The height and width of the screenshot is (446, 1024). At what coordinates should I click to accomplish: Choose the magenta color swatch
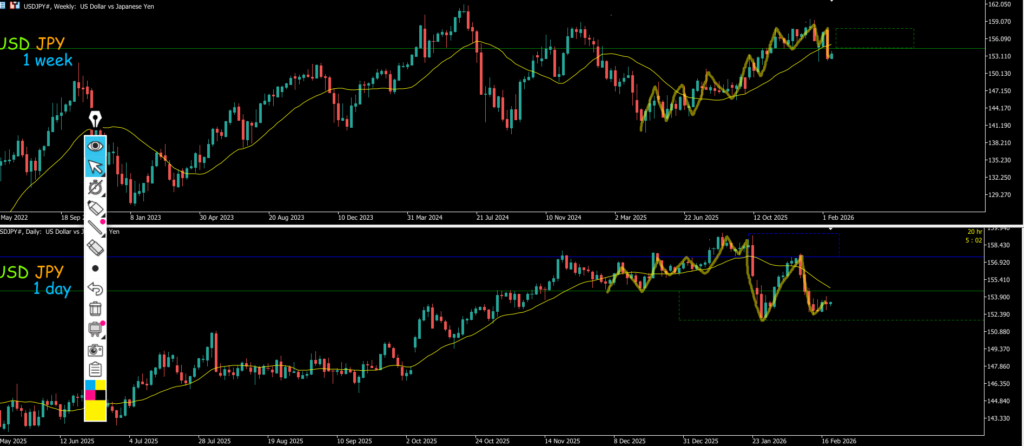(89, 394)
